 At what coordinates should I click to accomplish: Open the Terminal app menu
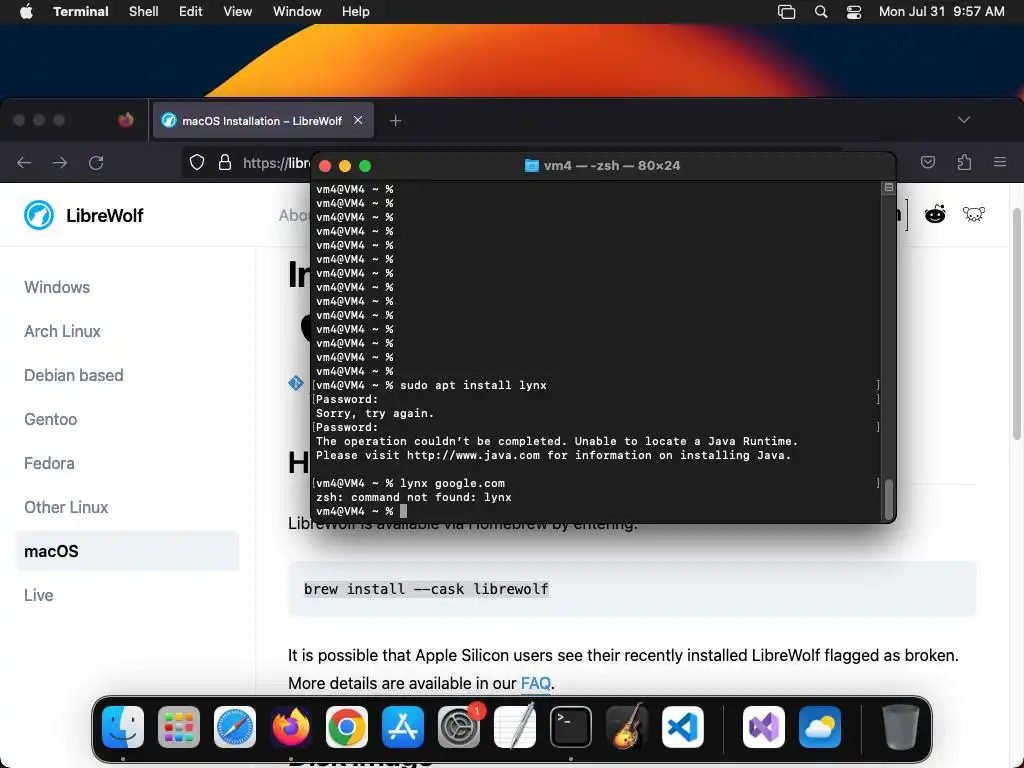point(81,12)
